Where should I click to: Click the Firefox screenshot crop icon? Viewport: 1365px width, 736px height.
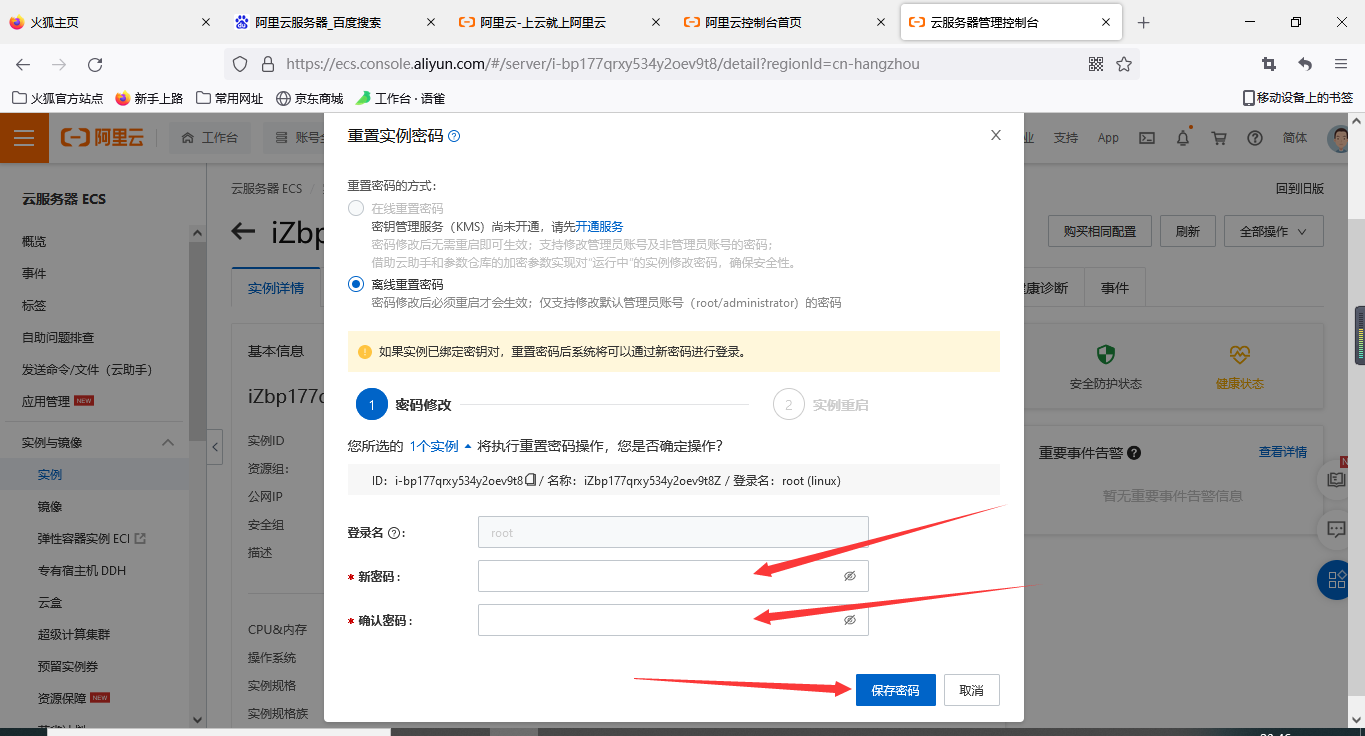click(1269, 64)
